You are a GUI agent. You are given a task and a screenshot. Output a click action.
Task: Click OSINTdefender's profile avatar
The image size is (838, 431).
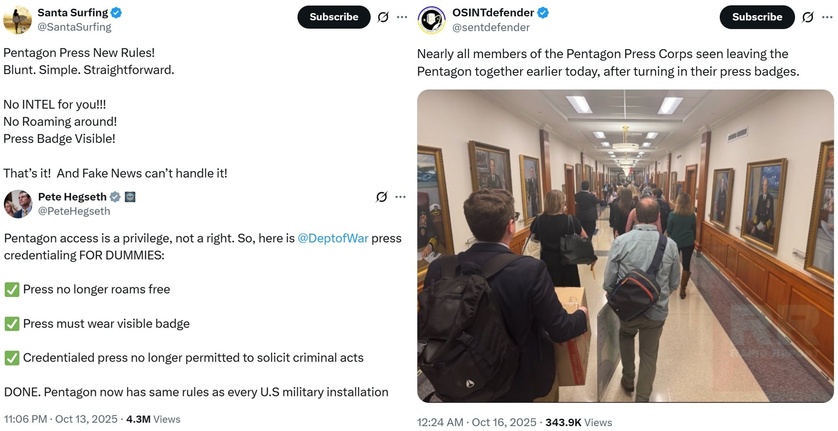tap(432, 19)
